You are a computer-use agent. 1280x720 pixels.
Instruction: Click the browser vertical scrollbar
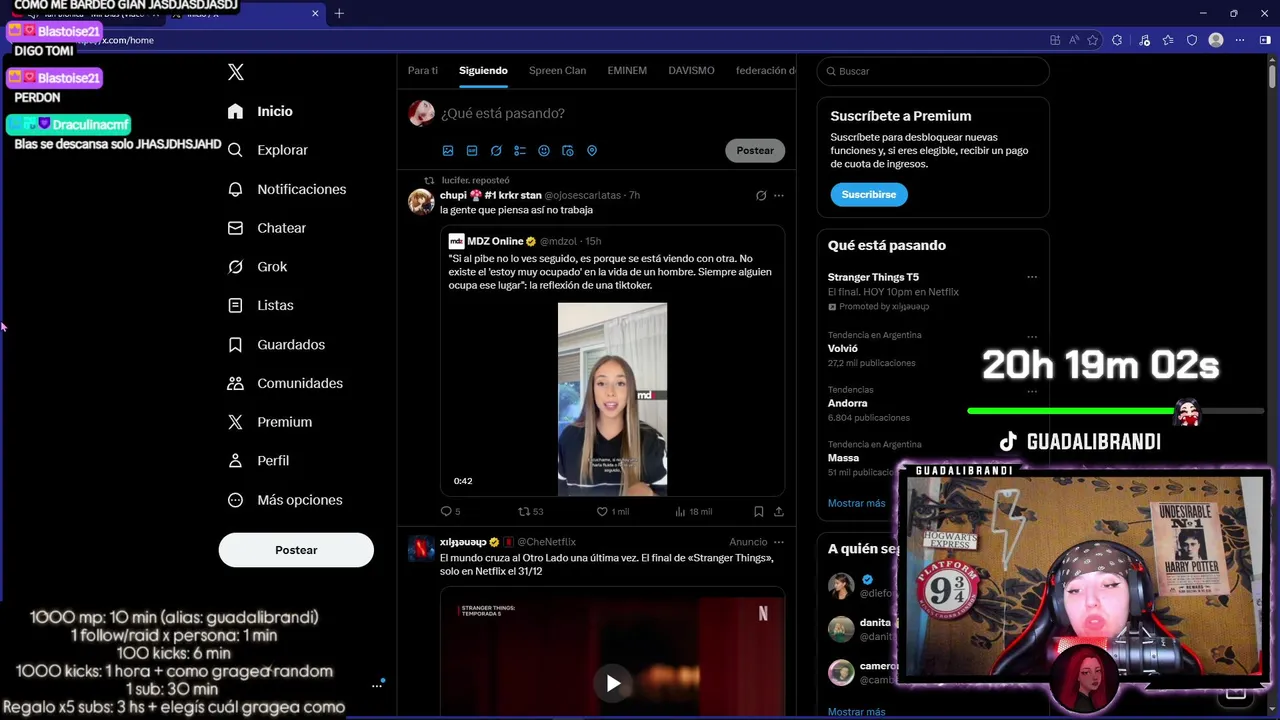[x=1272, y=76]
